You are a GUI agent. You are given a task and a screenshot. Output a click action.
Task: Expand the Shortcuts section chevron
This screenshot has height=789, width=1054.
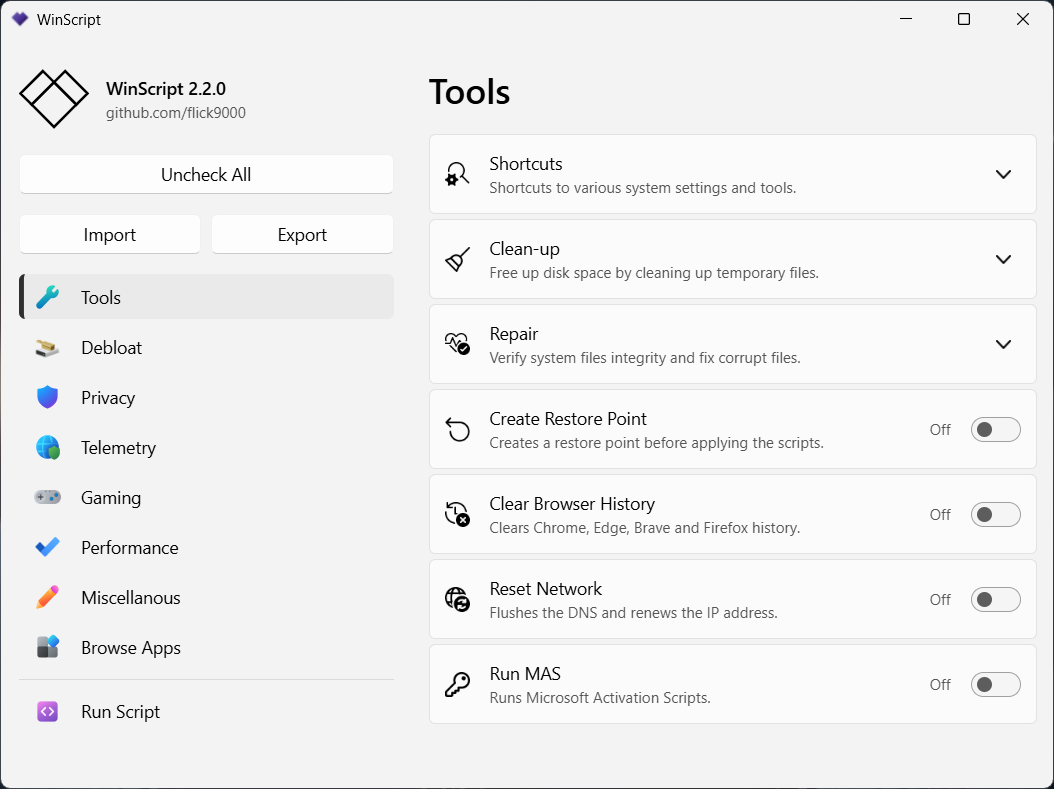(1004, 174)
